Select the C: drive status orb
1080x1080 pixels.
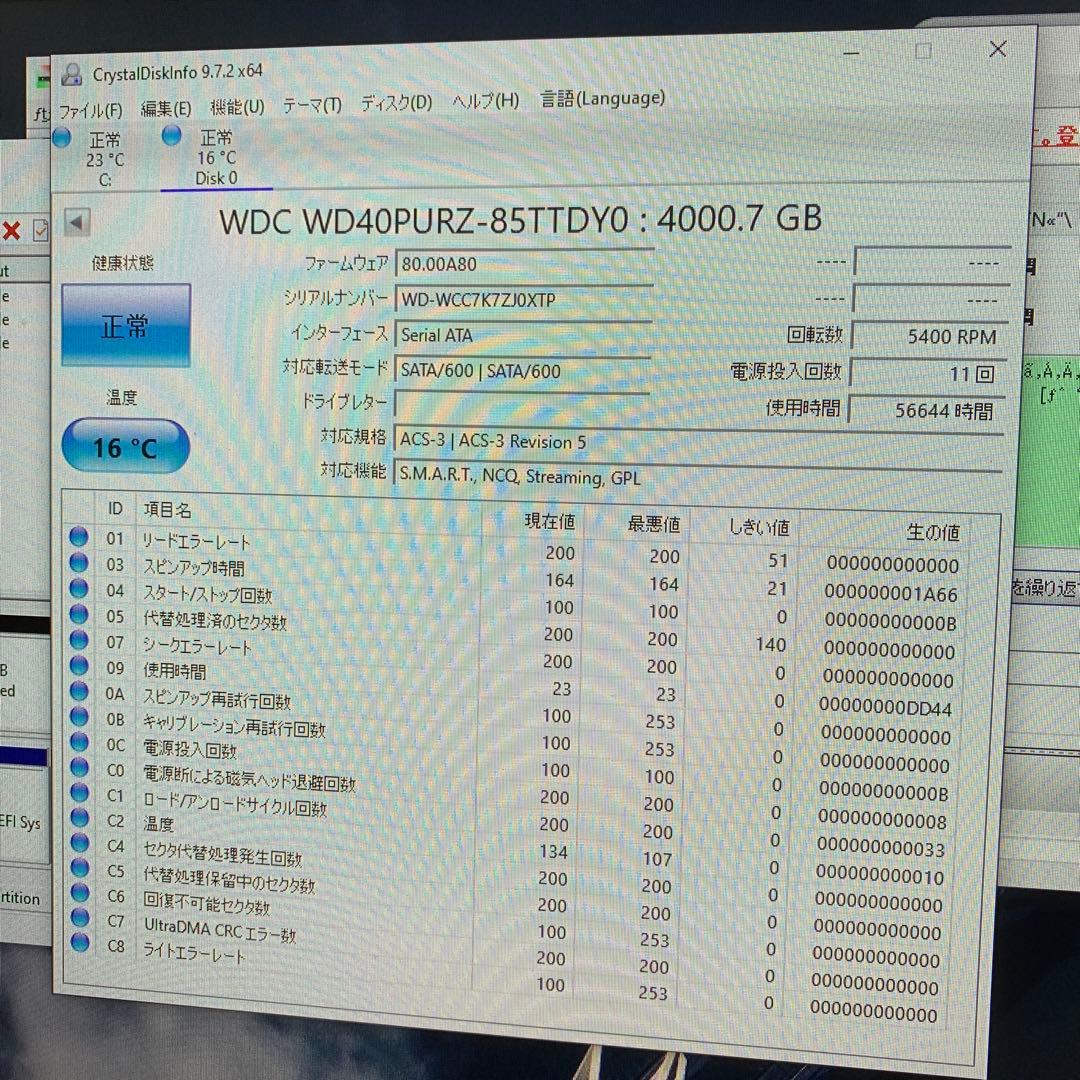coord(62,137)
